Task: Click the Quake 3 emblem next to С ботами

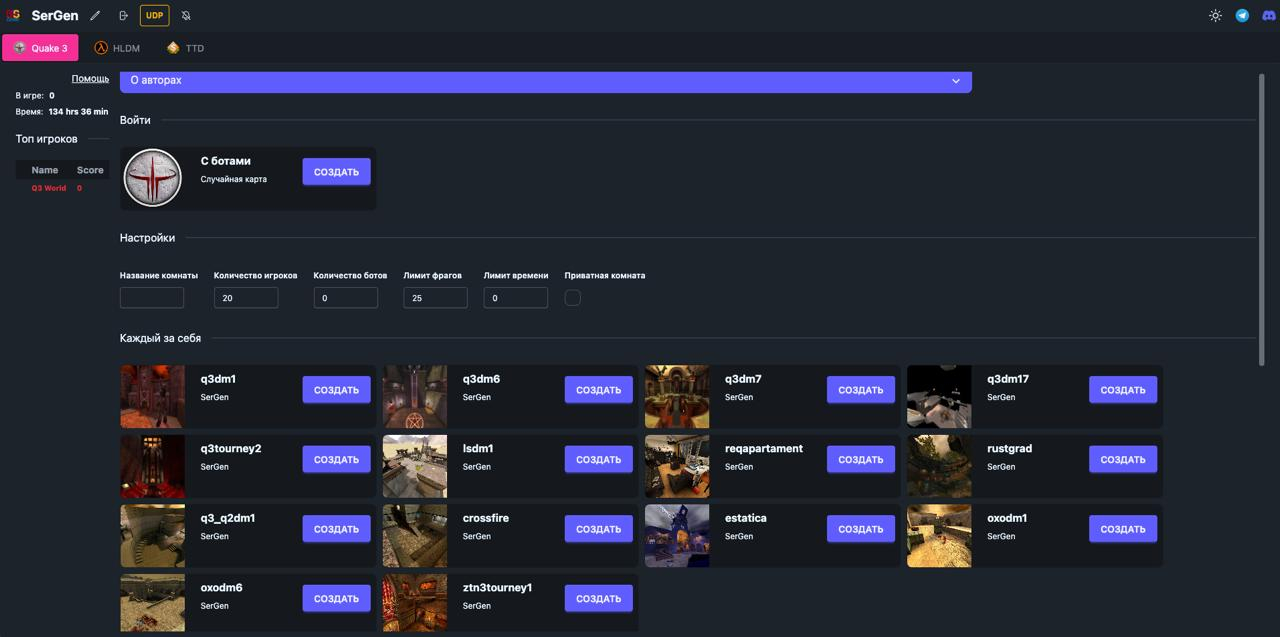Action: tap(153, 178)
